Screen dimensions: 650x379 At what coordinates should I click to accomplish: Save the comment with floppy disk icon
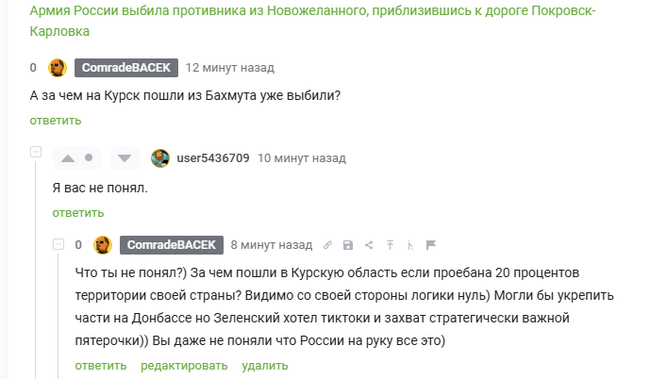click(x=348, y=245)
